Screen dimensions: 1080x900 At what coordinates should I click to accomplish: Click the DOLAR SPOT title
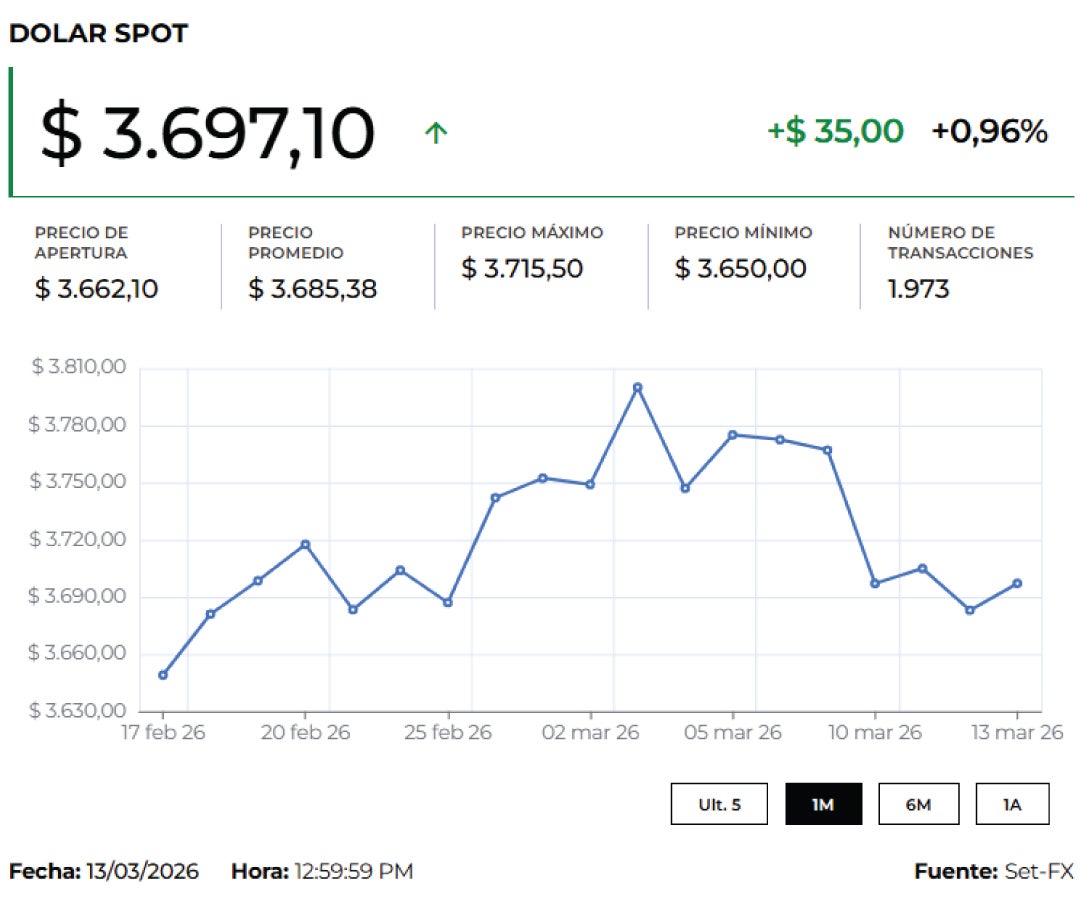tap(99, 33)
